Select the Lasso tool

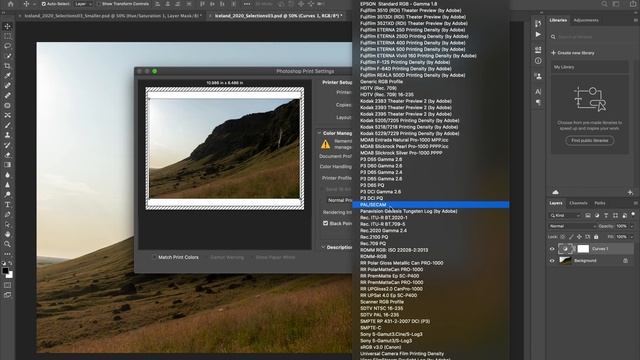click(x=7, y=46)
